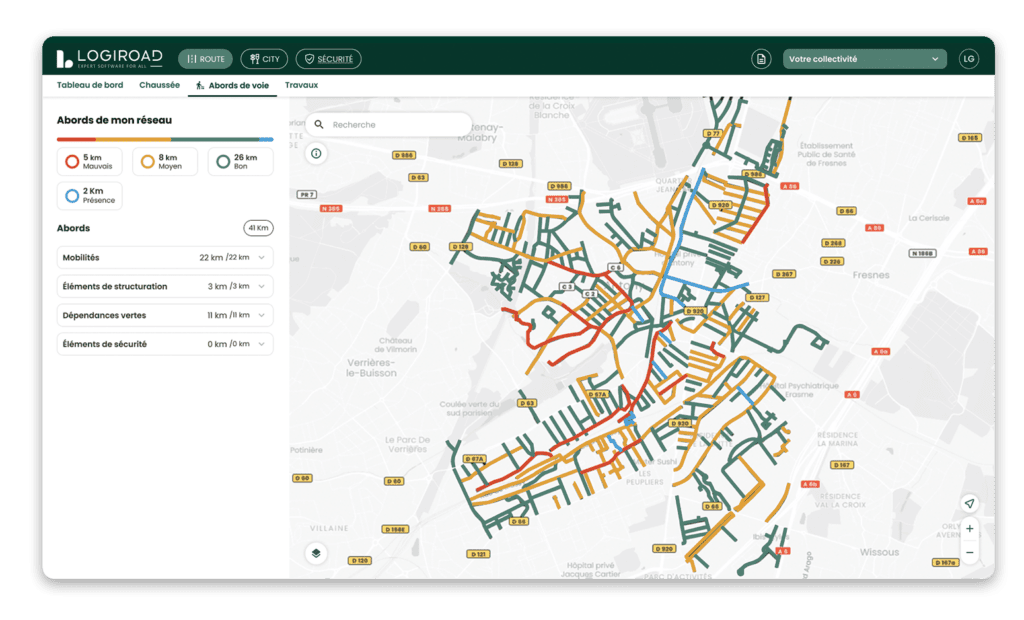Toggle the Mauvais 5 km legend filter
This screenshot has height=620, width=1024.
89,161
